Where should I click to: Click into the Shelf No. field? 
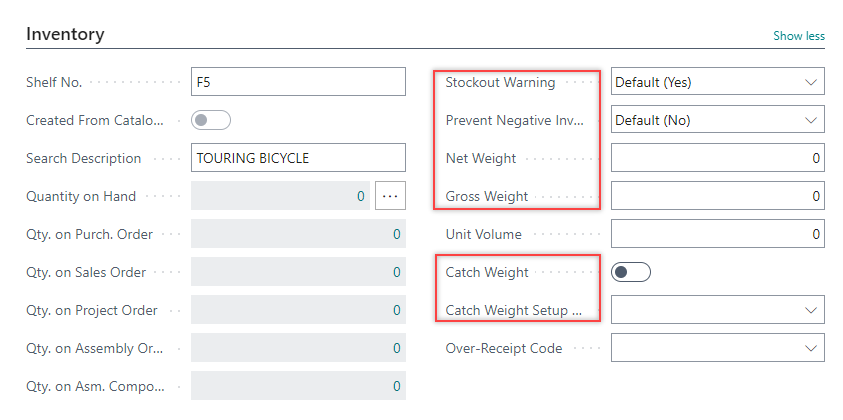tap(297, 82)
